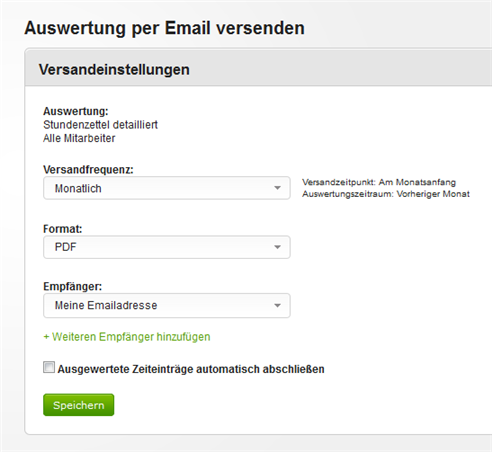Open the Format dropdown showing PDF
This screenshot has height=452, width=492.
point(167,247)
